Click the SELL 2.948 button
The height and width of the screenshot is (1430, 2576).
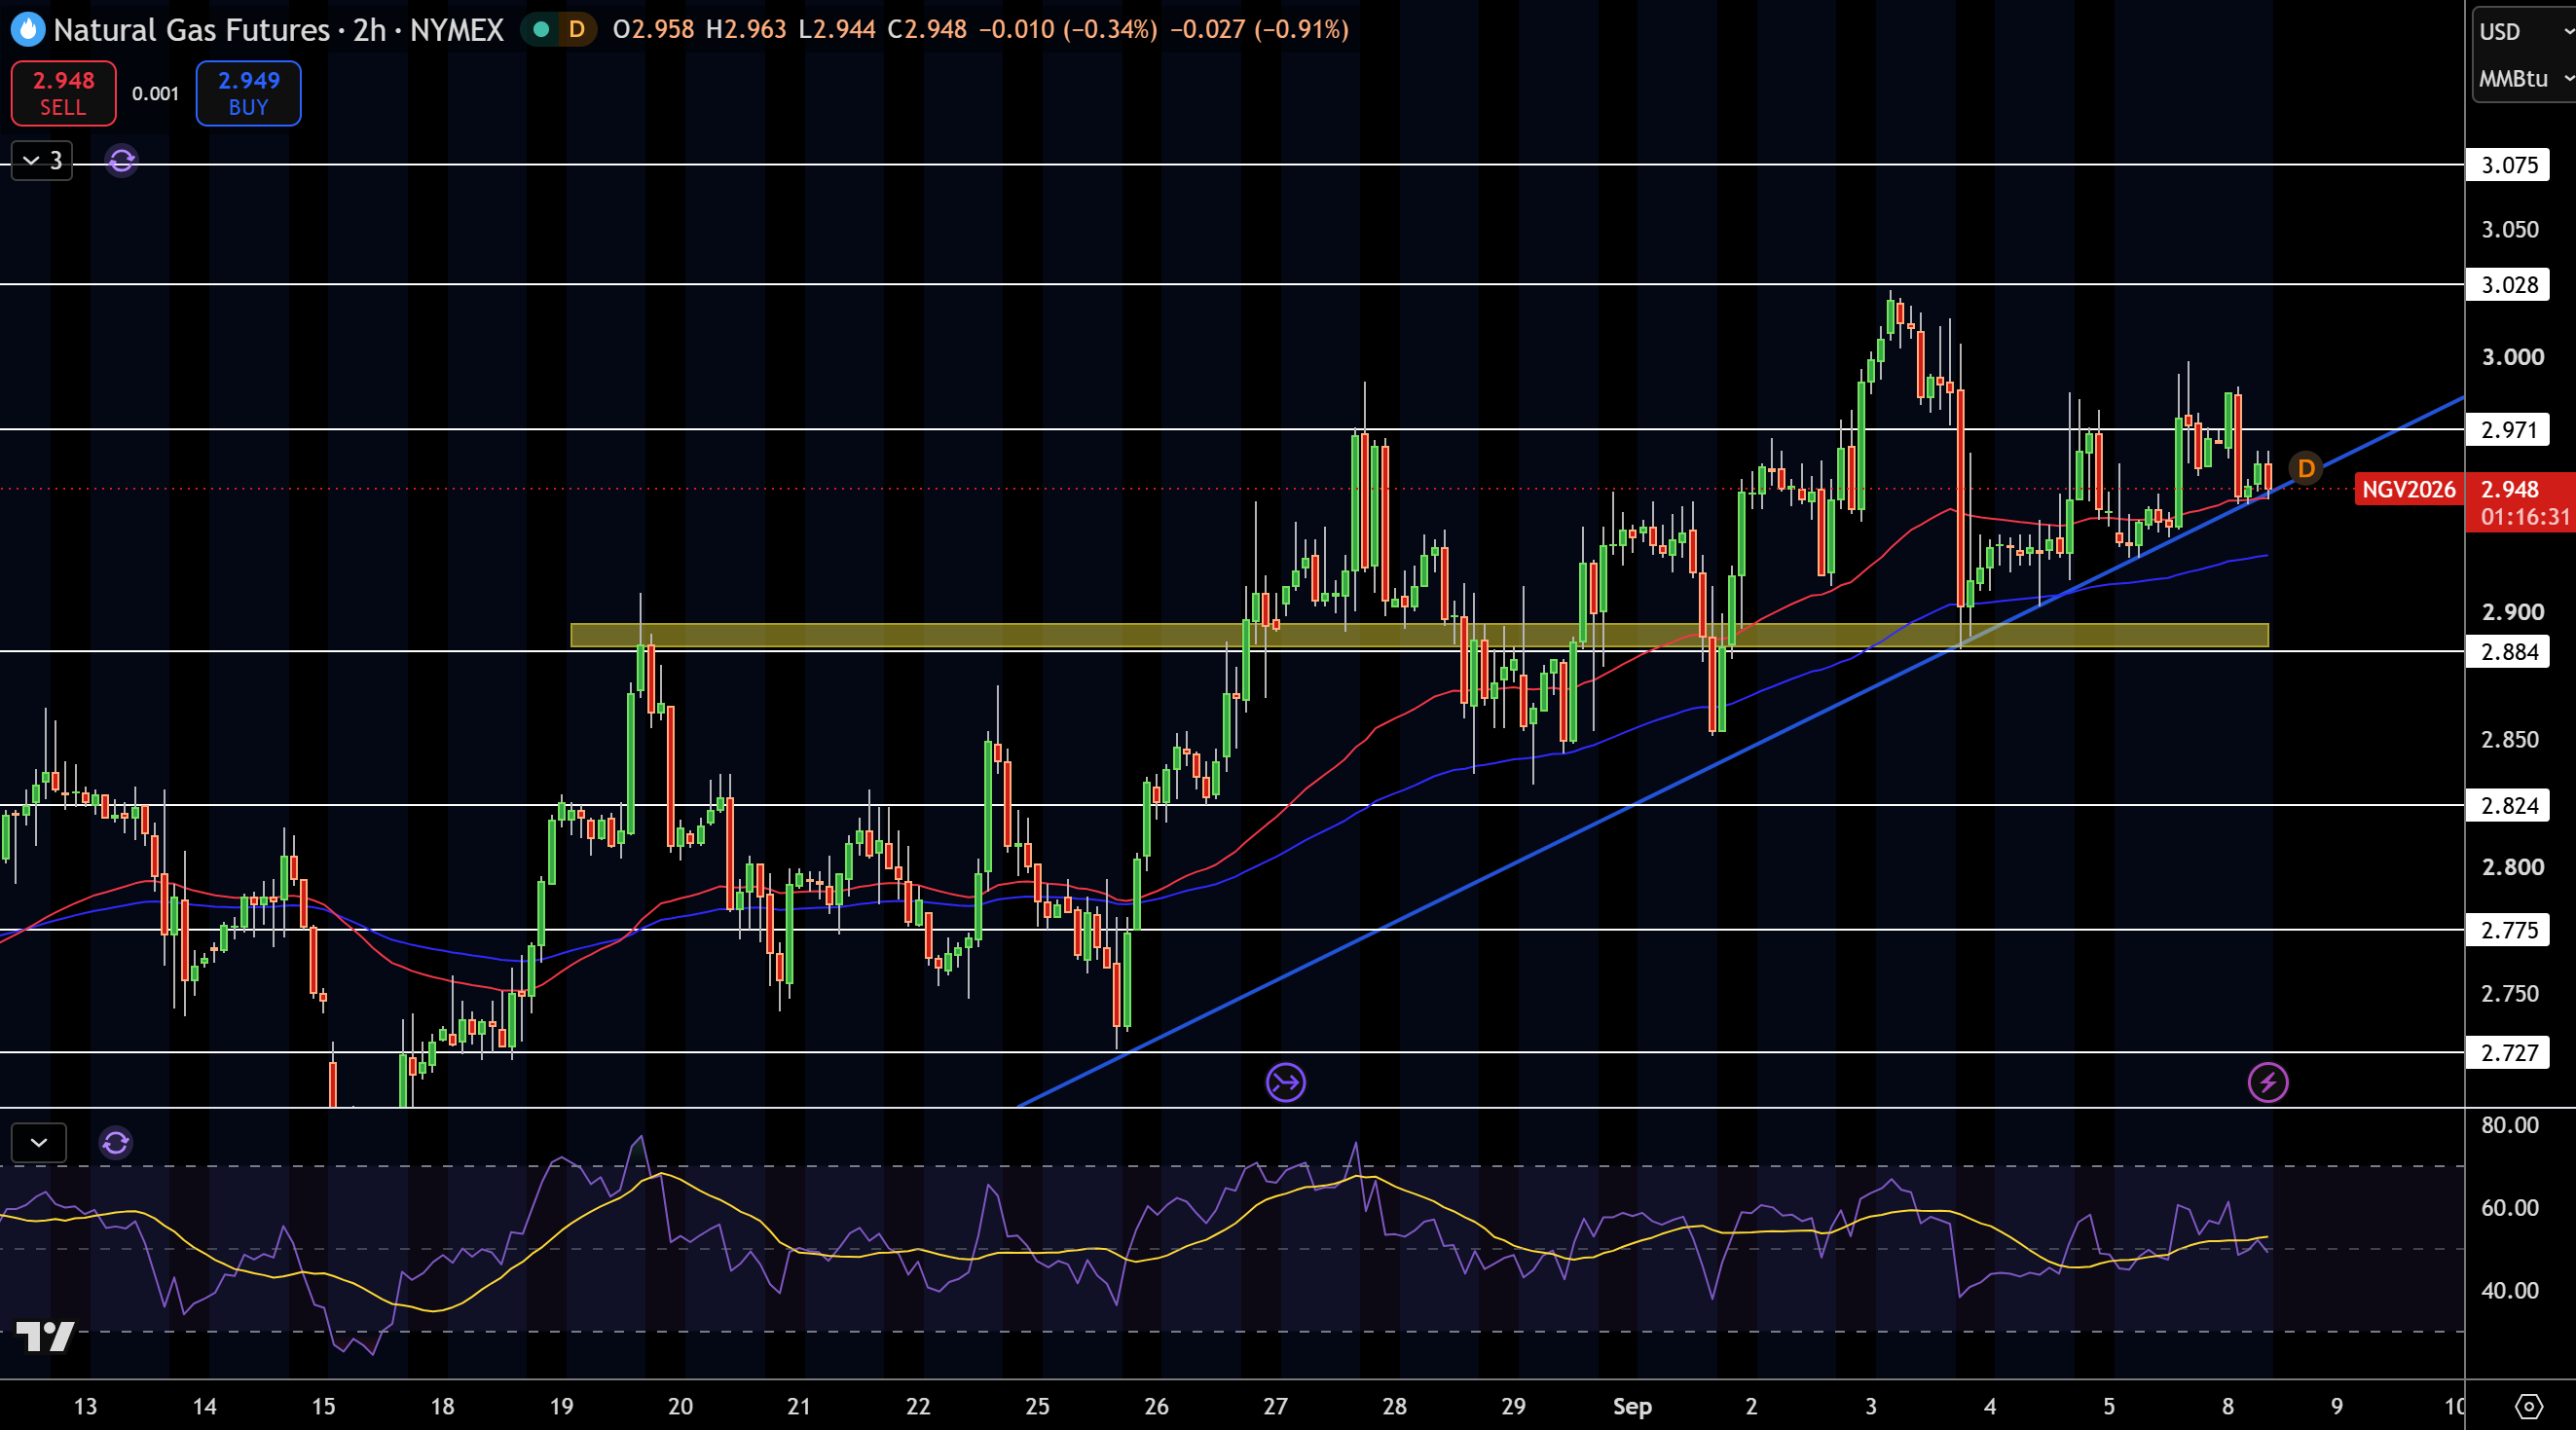pyautogui.click(x=63, y=93)
